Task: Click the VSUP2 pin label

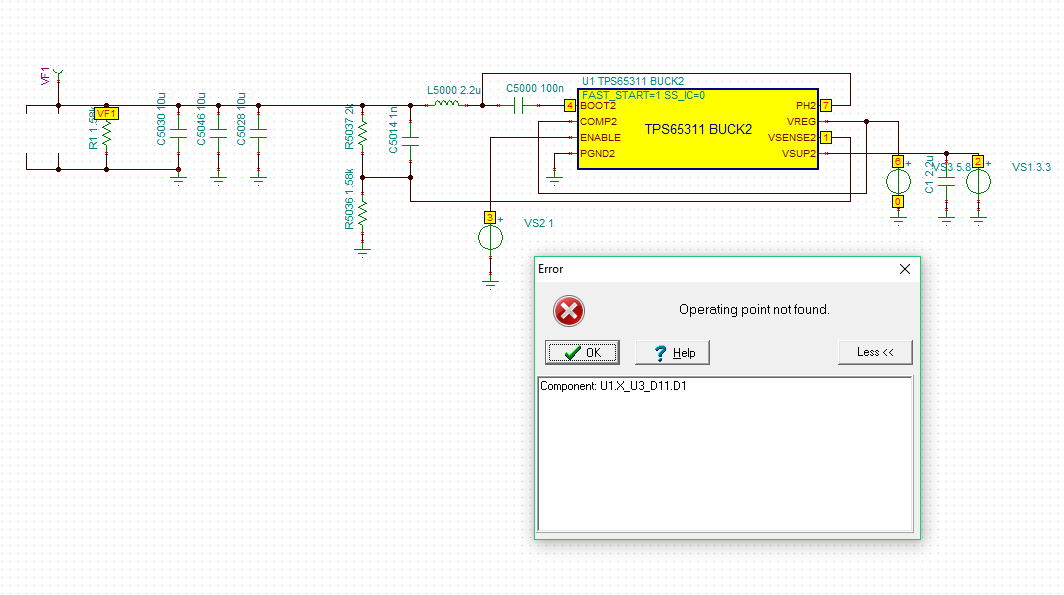Action: (799, 153)
